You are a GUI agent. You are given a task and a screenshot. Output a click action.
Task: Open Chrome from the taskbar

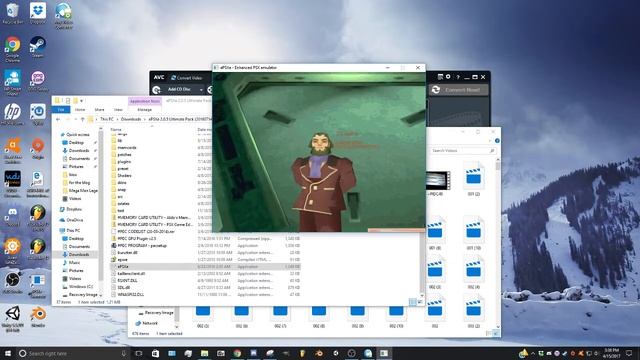coord(237,353)
